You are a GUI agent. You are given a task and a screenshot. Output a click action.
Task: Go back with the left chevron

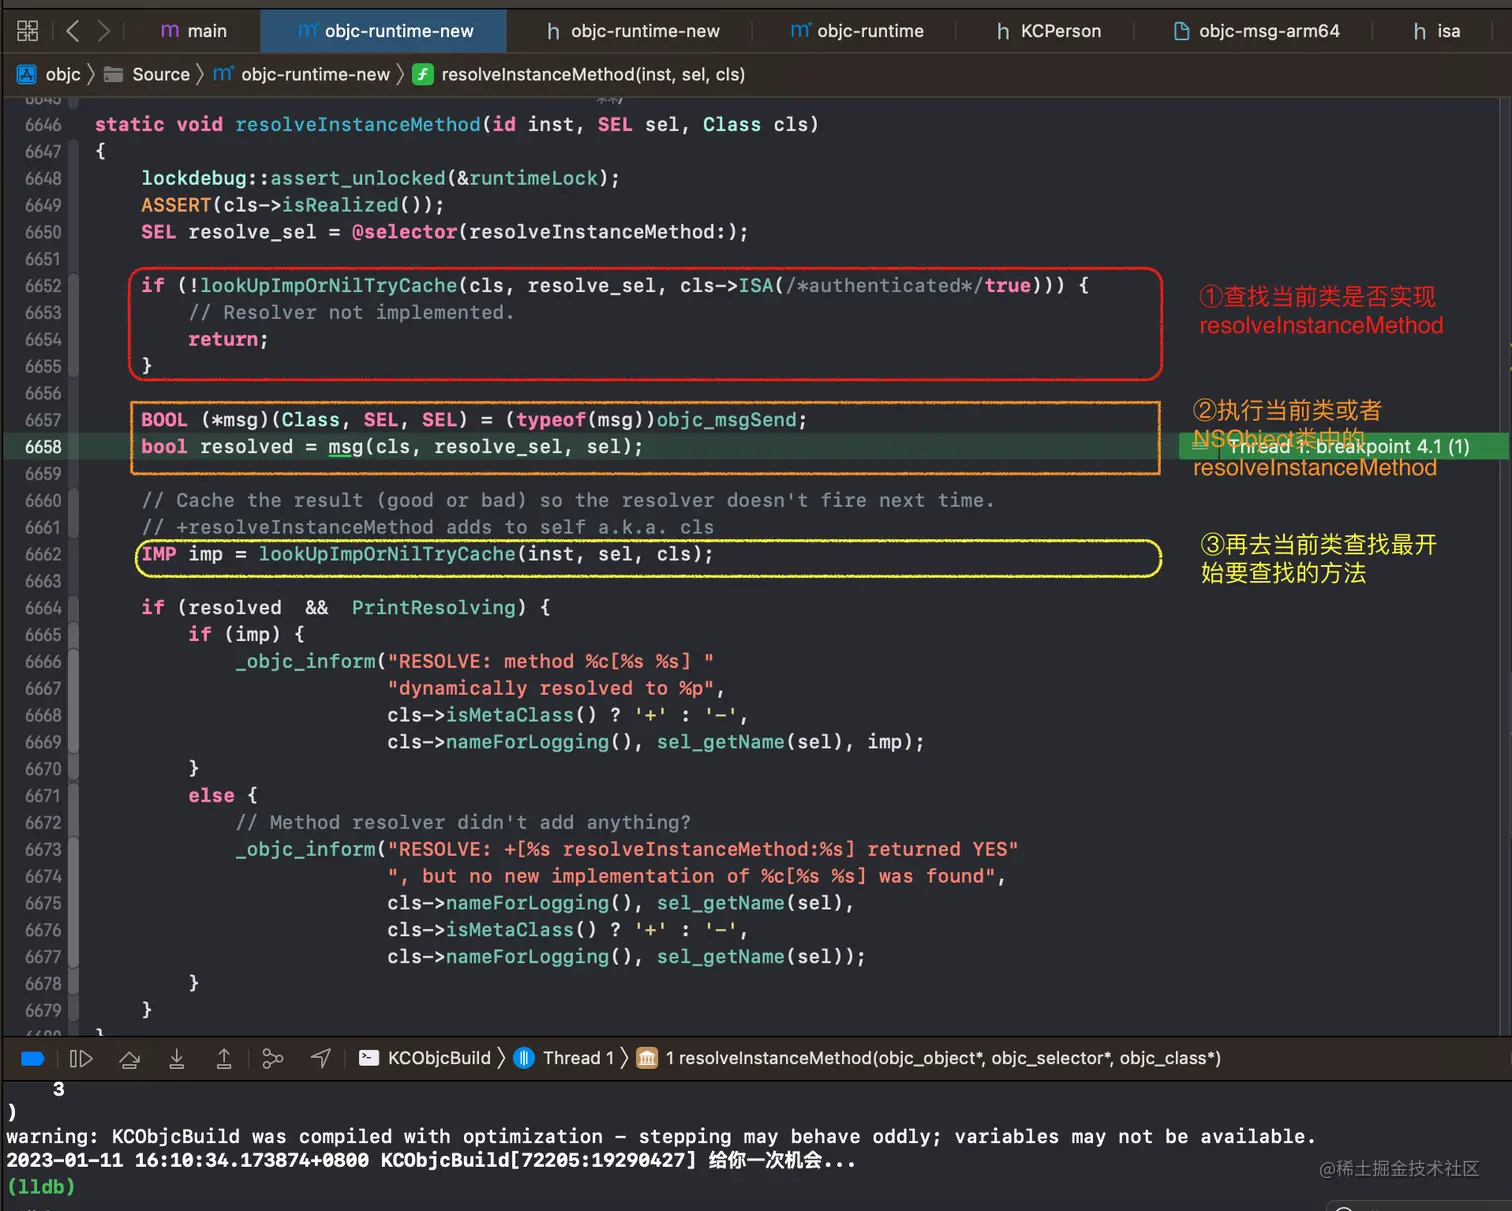click(72, 31)
